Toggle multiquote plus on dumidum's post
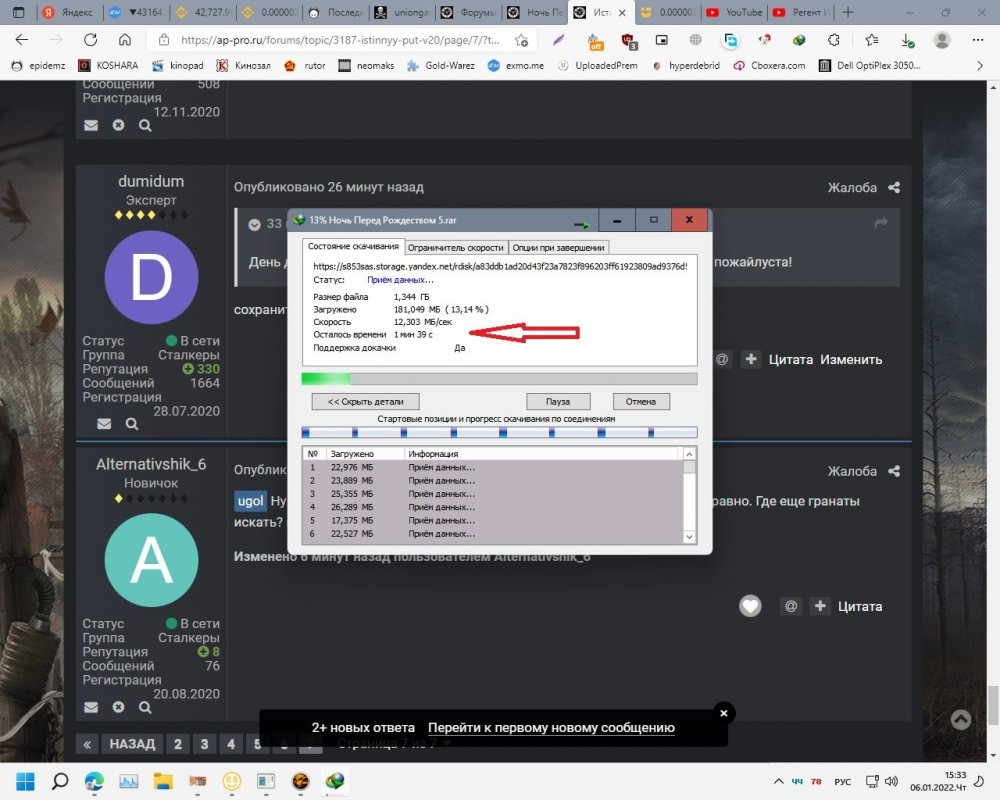The width and height of the screenshot is (1000, 800). [x=751, y=360]
